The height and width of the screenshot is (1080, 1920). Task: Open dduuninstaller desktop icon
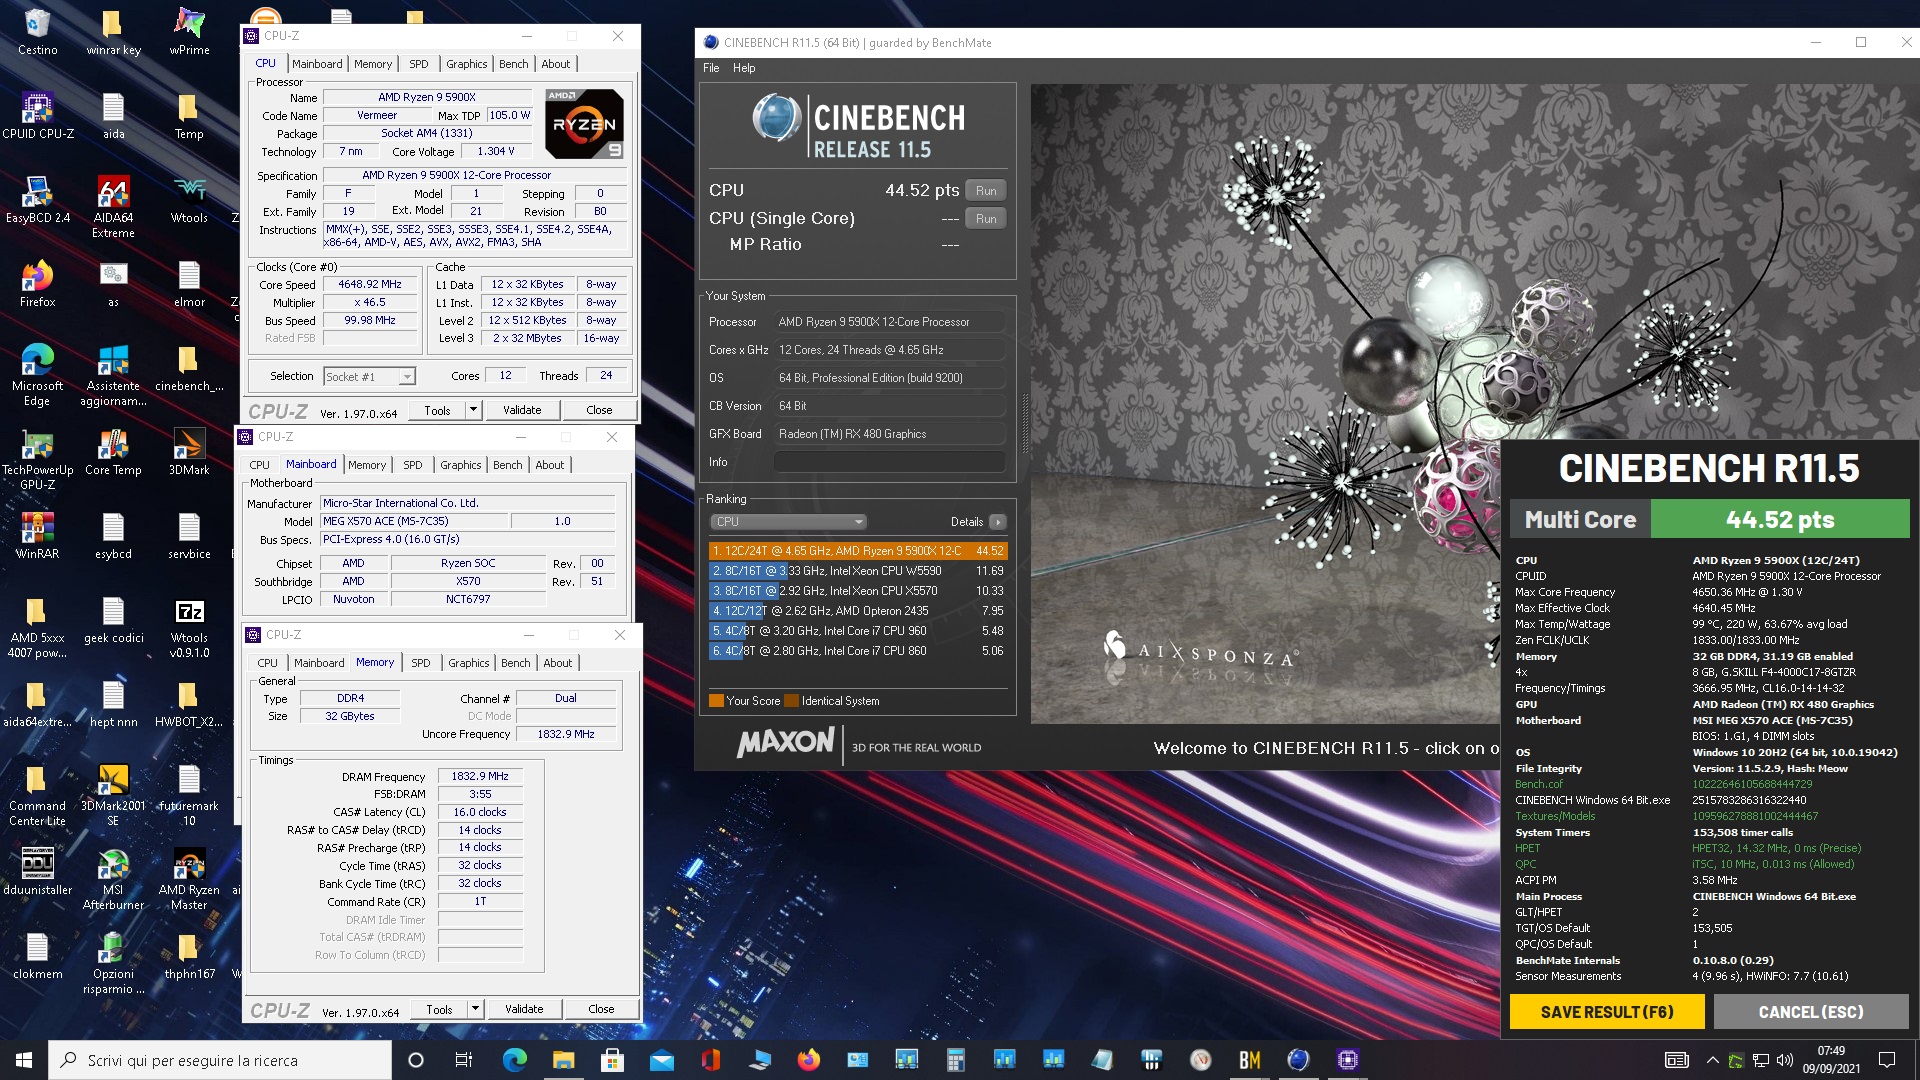(37, 872)
